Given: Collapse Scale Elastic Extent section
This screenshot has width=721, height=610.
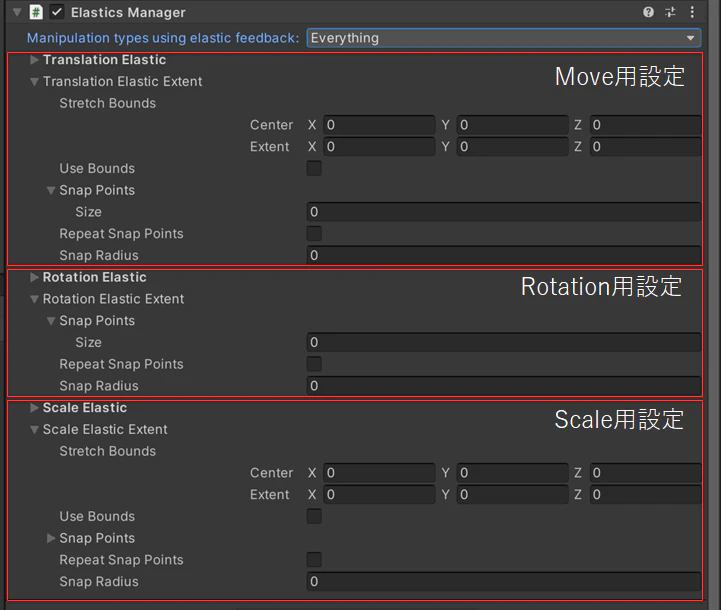Looking at the screenshot, I should (x=34, y=430).
